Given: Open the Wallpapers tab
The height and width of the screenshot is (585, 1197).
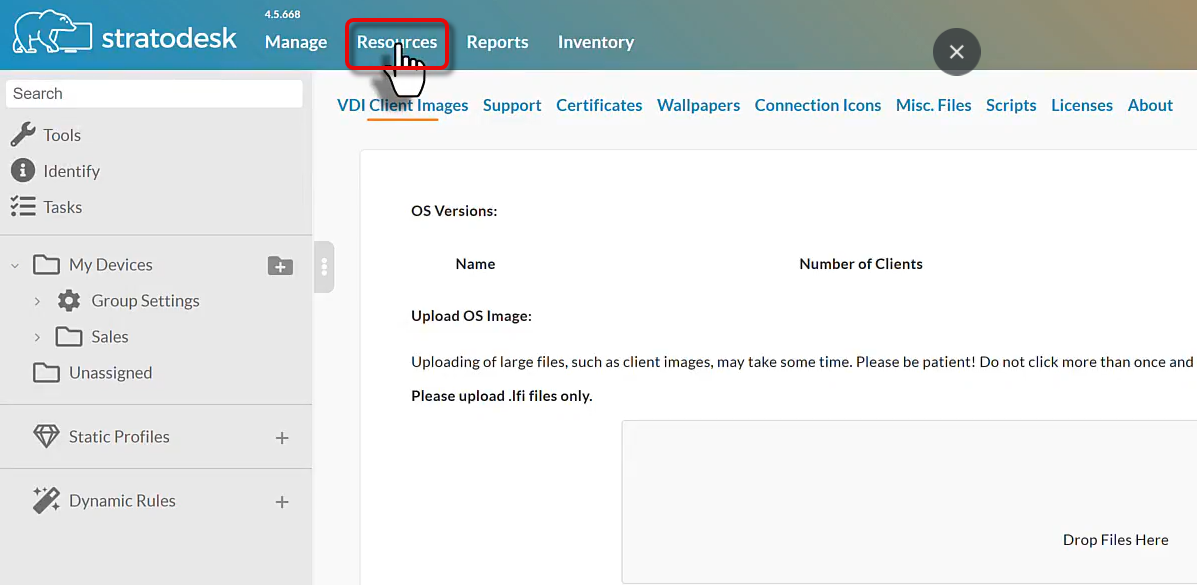Looking at the screenshot, I should (698, 105).
